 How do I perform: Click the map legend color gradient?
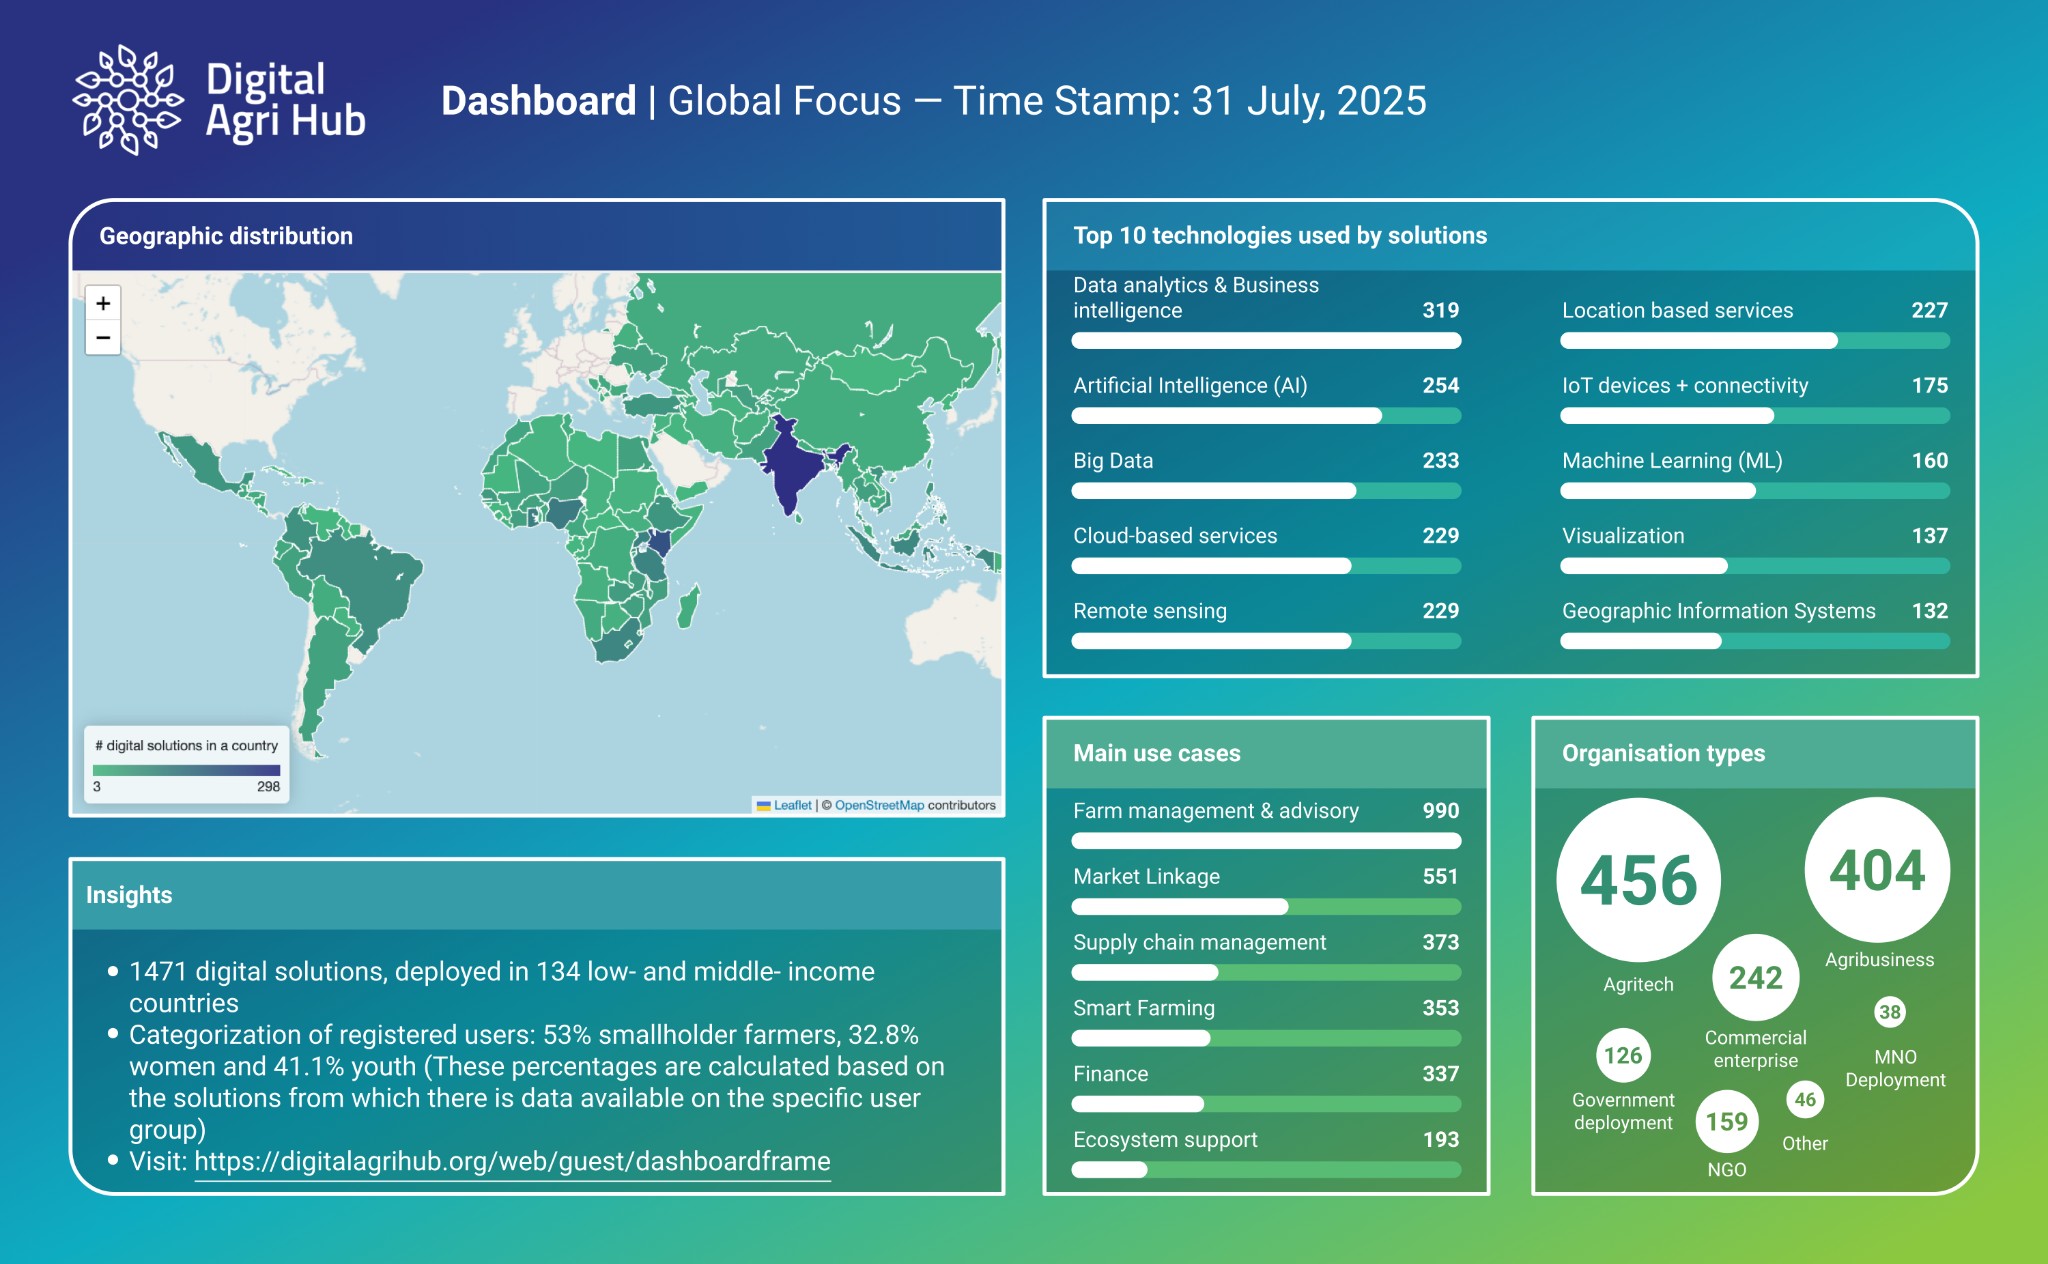point(186,770)
